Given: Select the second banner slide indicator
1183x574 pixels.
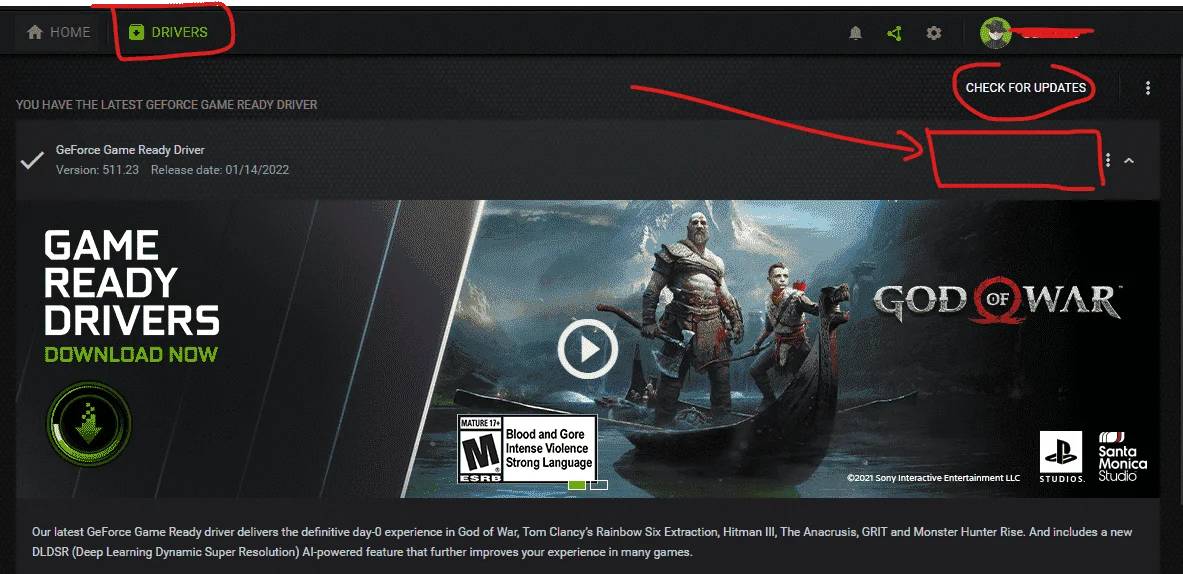Looking at the screenshot, I should pyautogui.click(x=599, y=484).
